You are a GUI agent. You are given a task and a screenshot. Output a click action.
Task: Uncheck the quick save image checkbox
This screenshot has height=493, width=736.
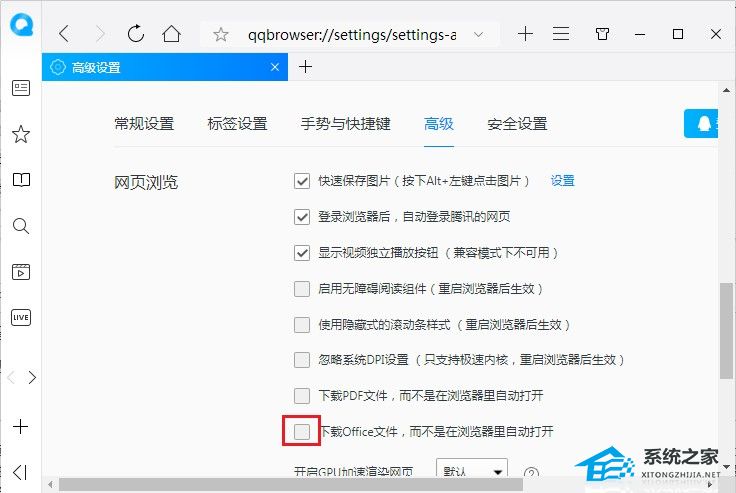point(302,181)
